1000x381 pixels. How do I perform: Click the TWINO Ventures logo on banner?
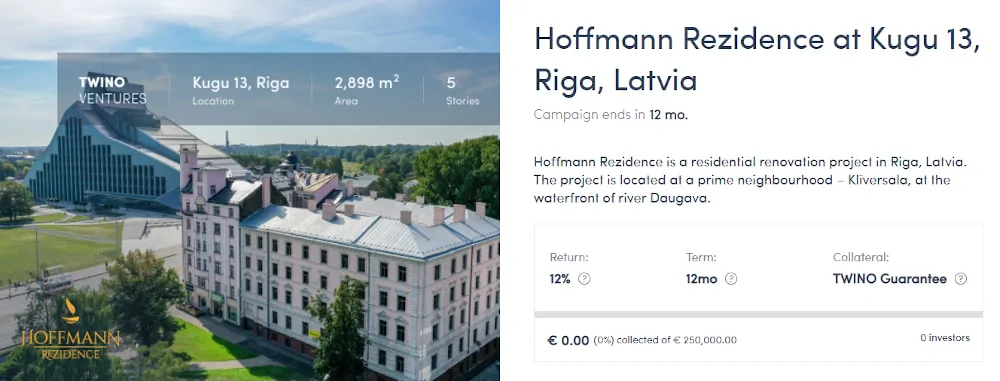coord(112,90)
